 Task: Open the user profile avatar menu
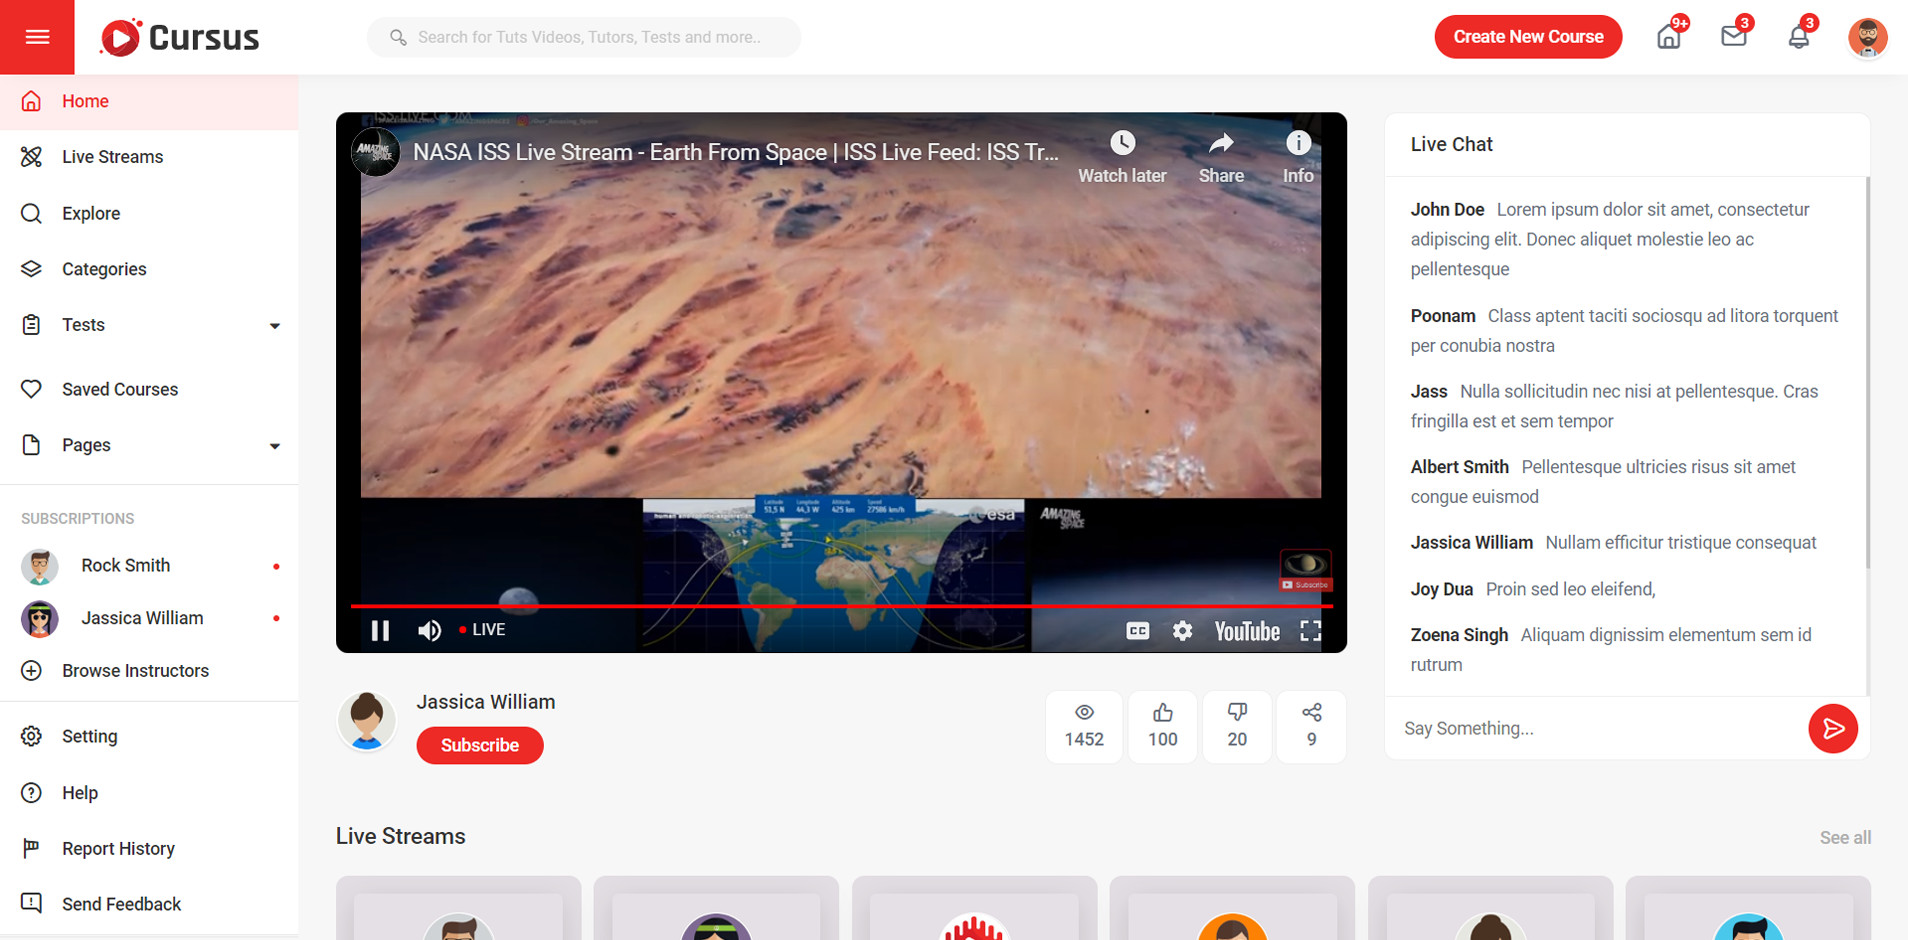tap(1866, 37)
